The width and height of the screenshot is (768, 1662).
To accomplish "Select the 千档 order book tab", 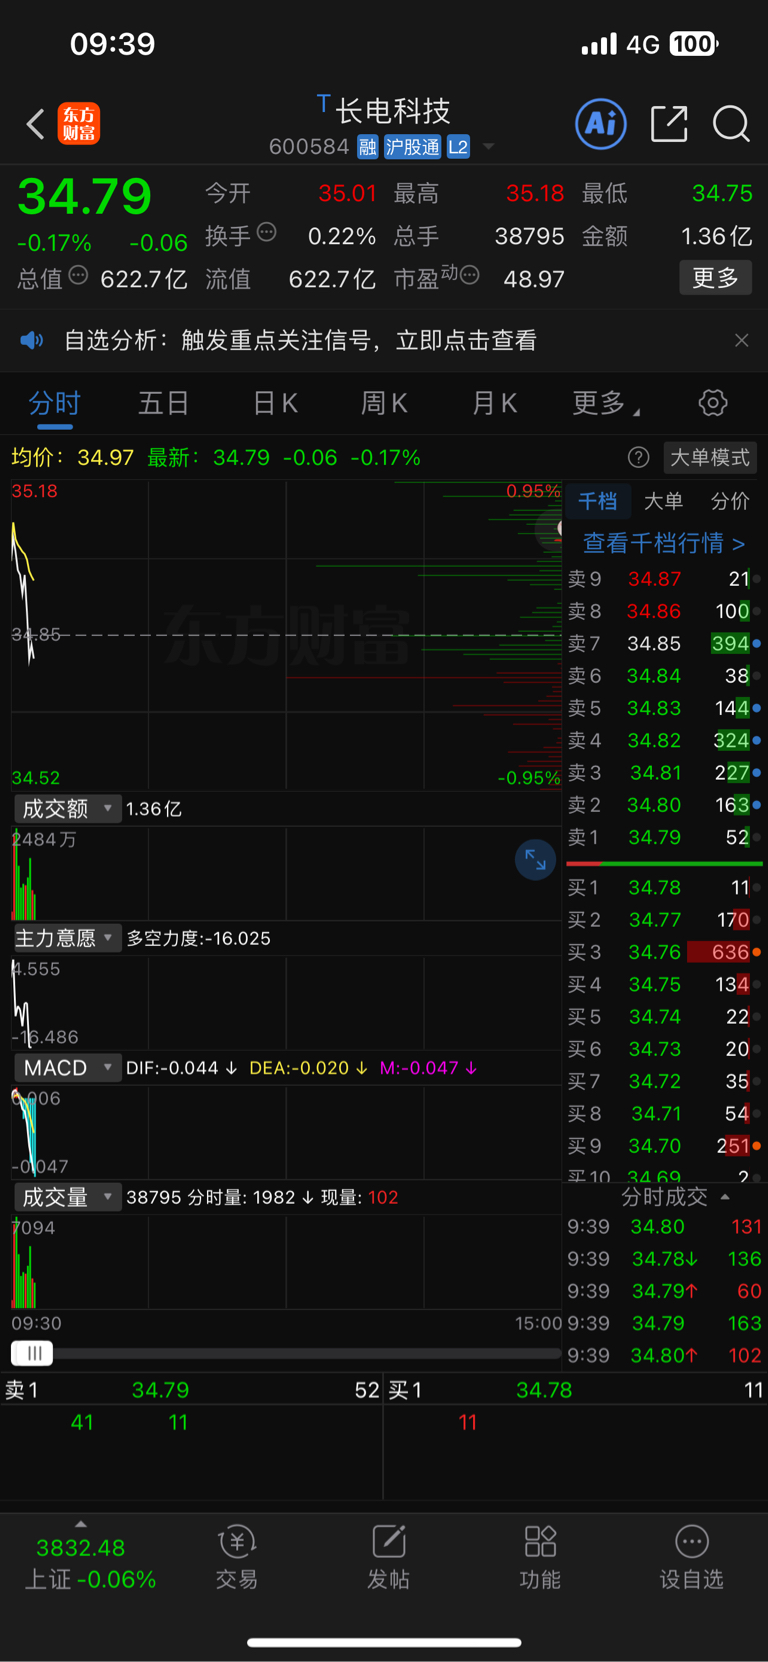I will [598, 501].
